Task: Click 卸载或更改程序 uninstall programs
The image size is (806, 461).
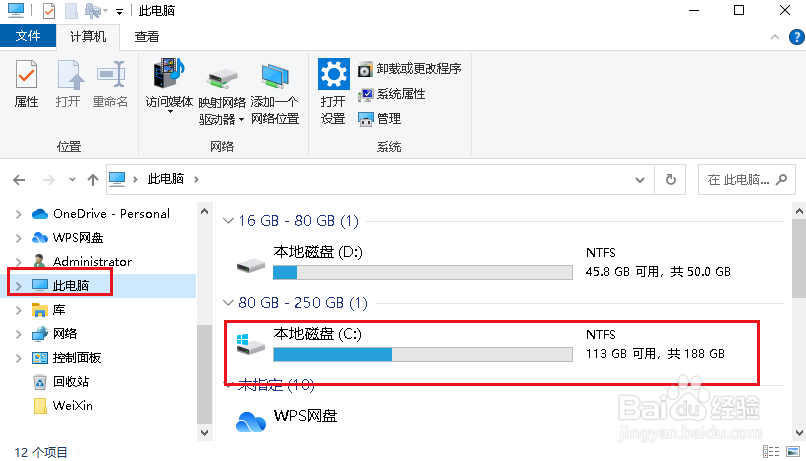Action: click(x=410, y=69)
